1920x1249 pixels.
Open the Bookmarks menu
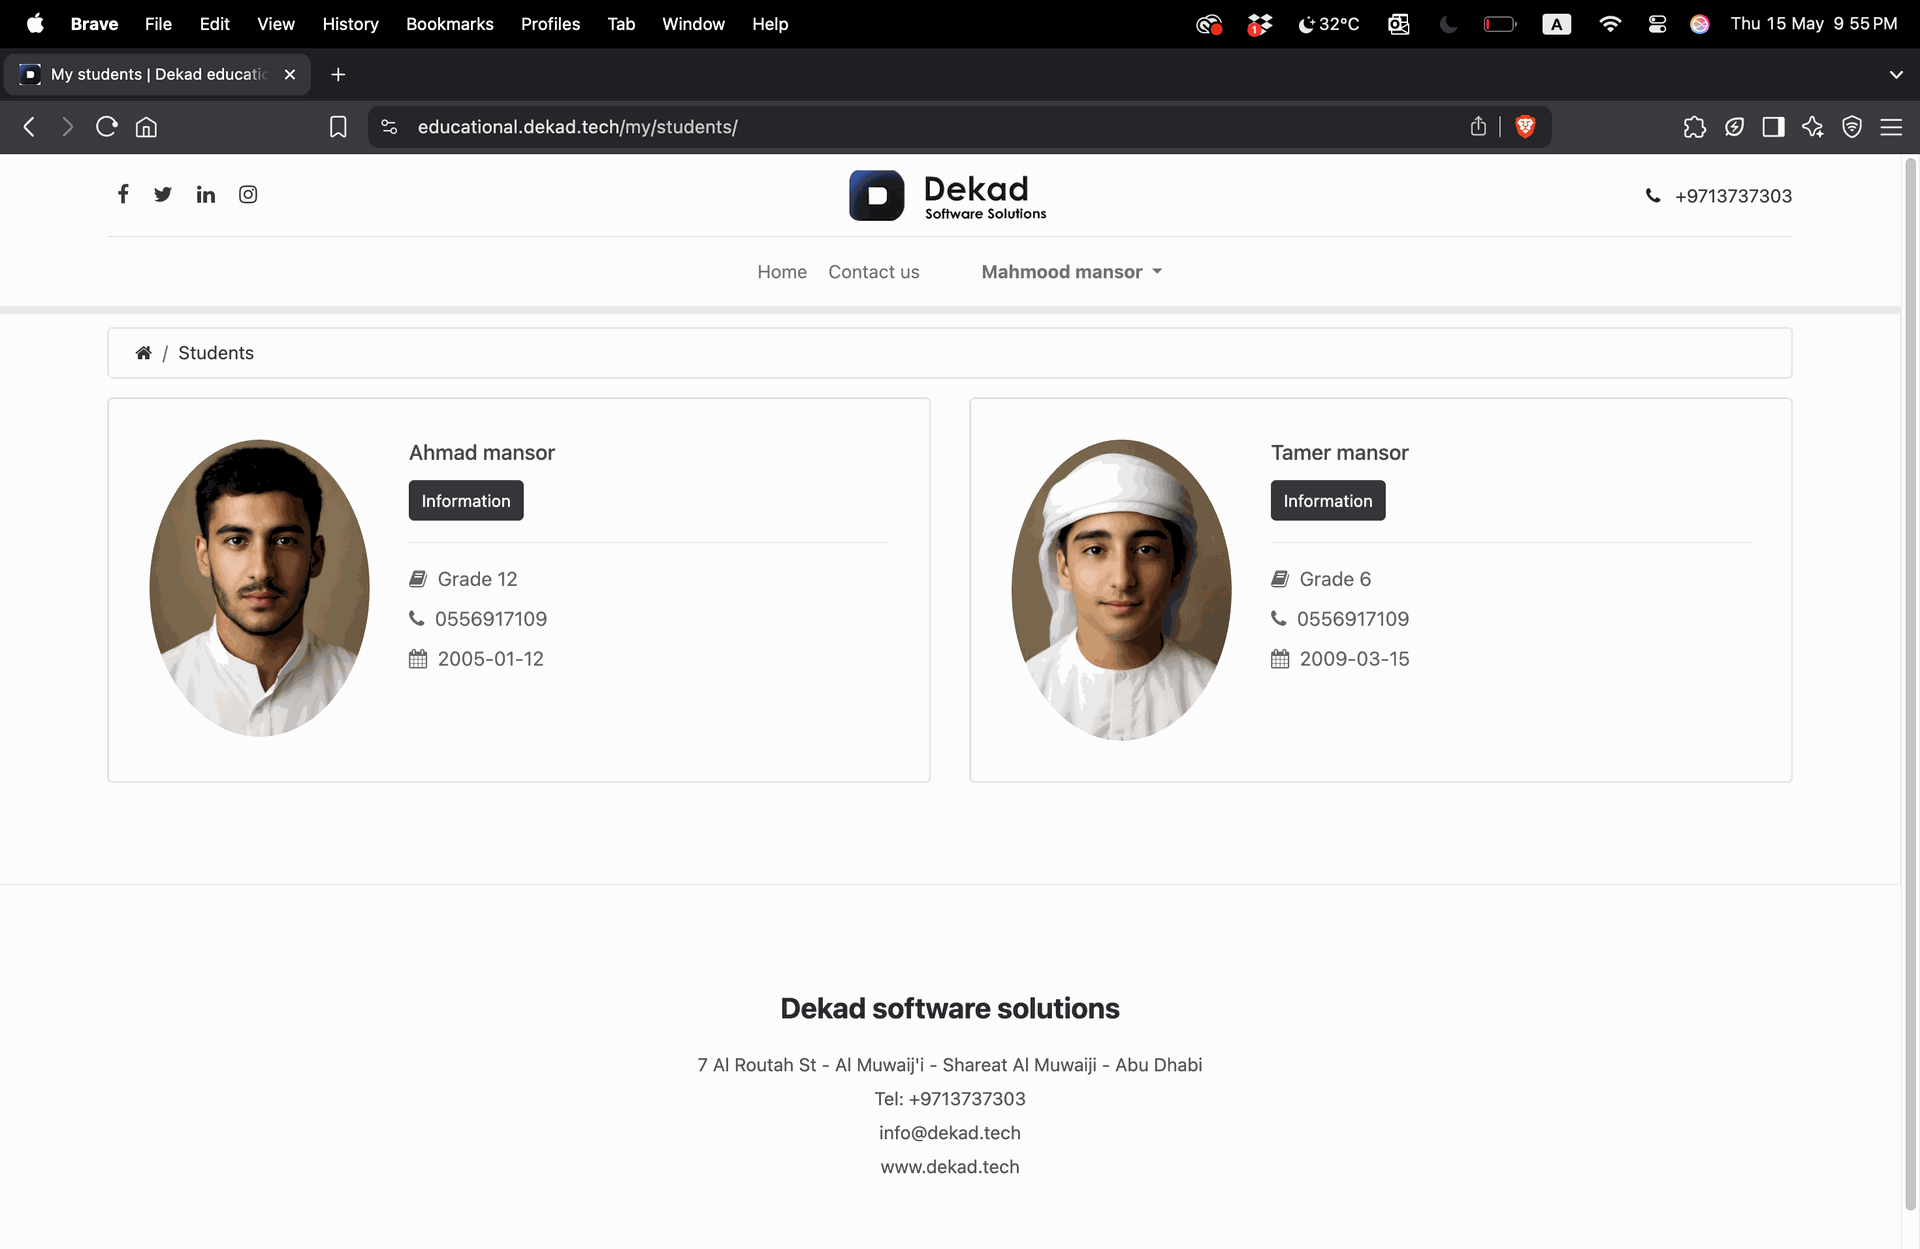[x=449, y=24]
